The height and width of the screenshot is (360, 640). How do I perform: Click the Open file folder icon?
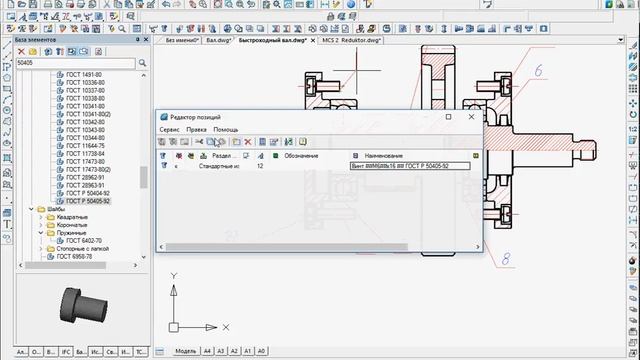click(22, 4)
